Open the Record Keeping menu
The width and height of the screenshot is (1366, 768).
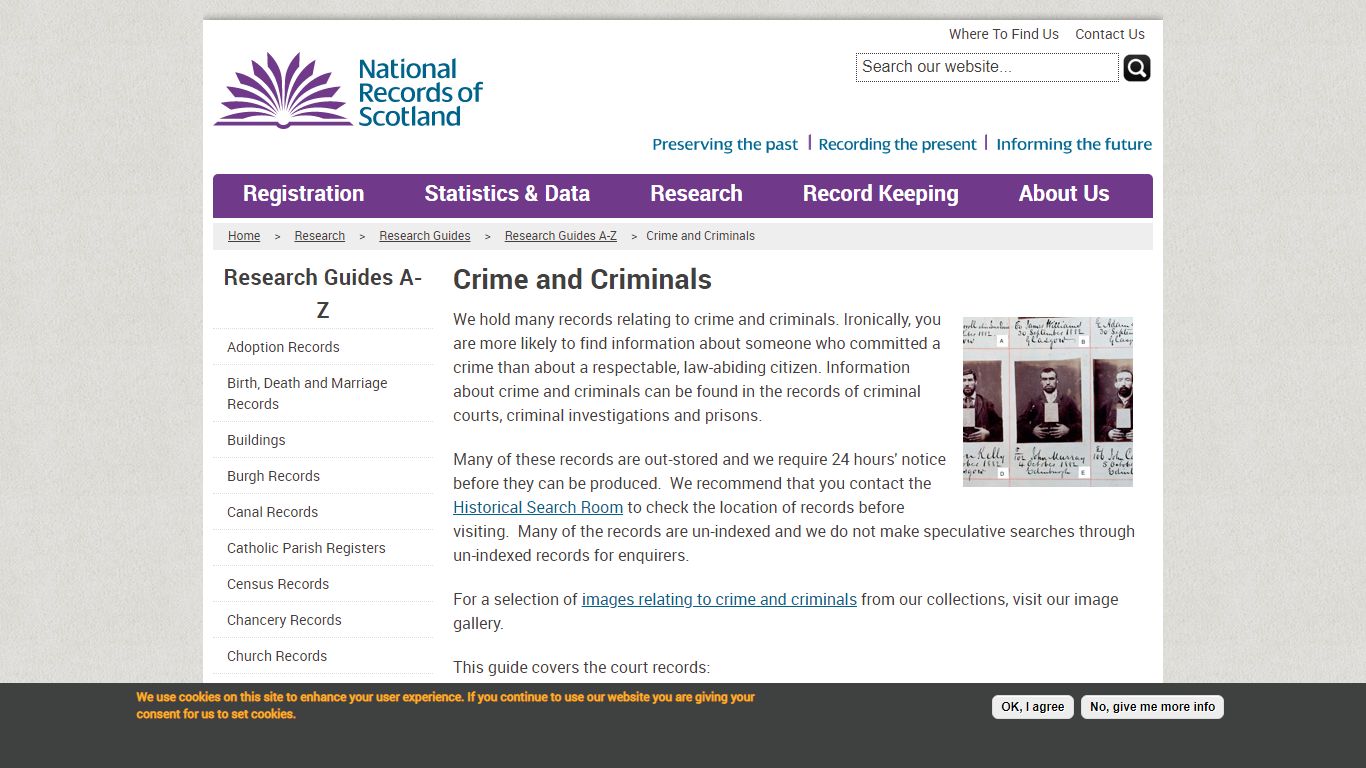[x=880, y=194]
